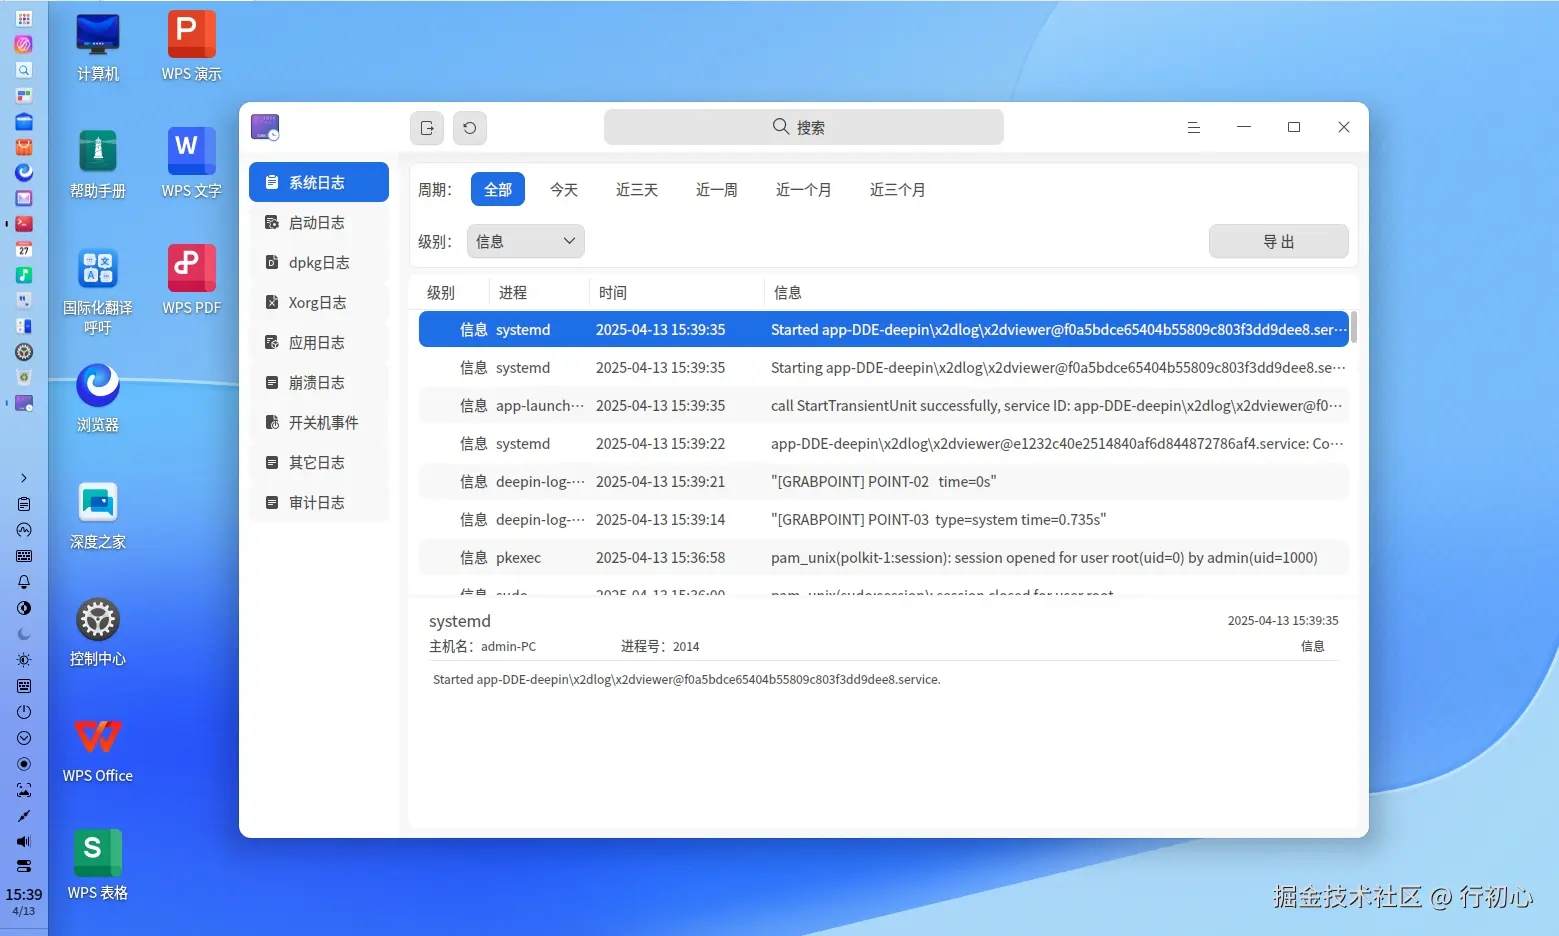The width and height of the screenshot is (1559, 936).
Task: Open the mail icon in the dock
Action: [x=24, y=198]
